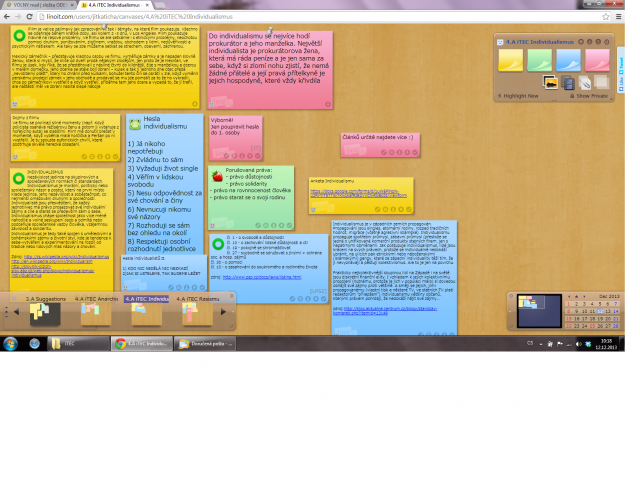Open the taskbar clock showing 10:35

[606, 344]
